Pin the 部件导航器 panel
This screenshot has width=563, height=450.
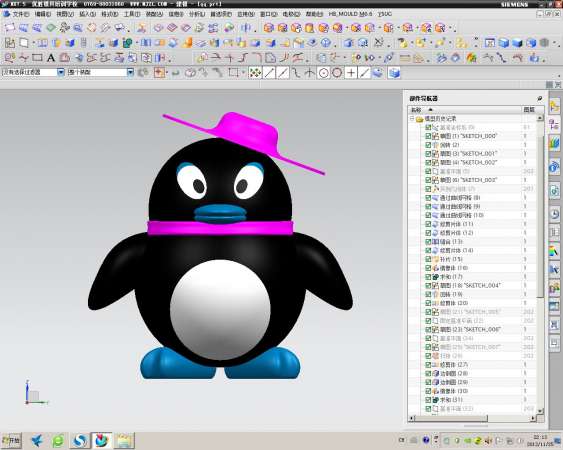coord(540,98)
